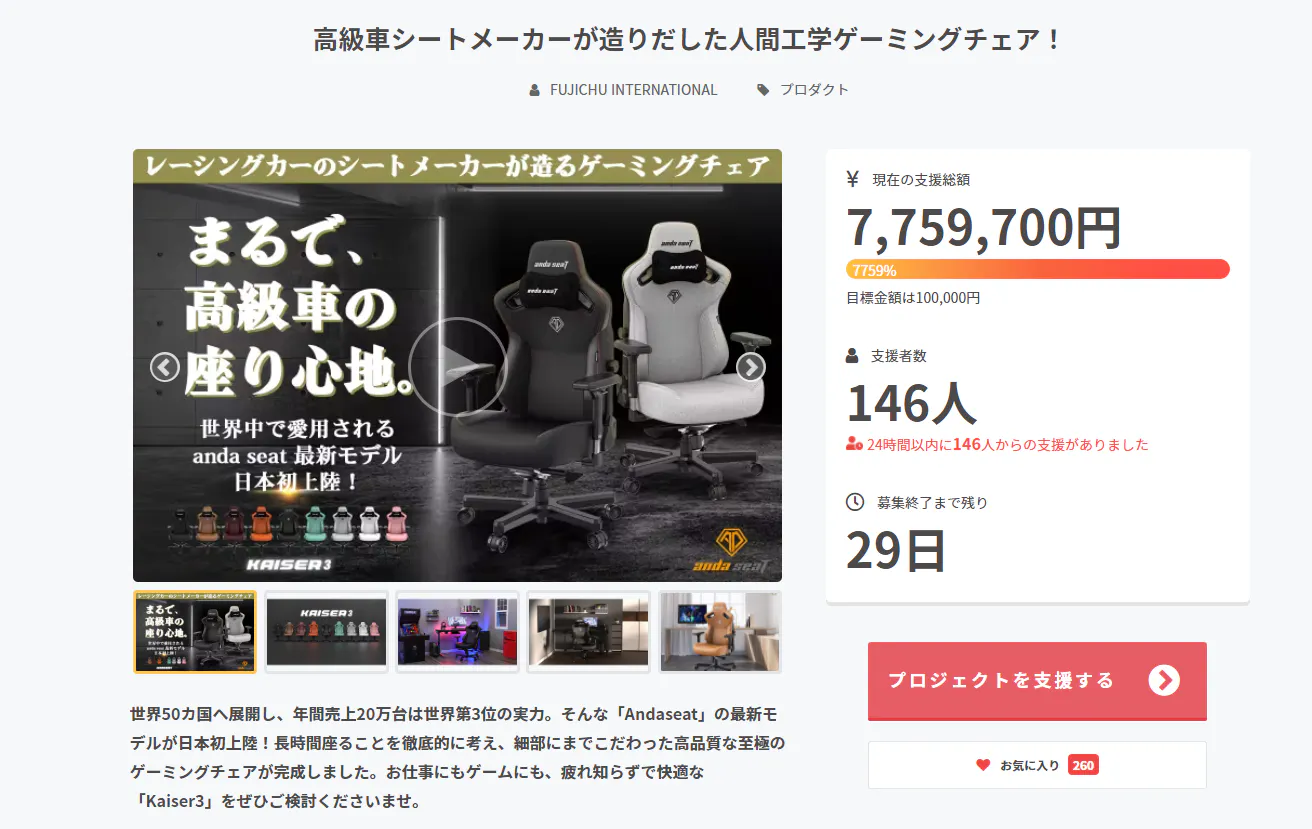Click the heart icon in favorites button
Screen dimensions: 1312x829
(983, 765)
